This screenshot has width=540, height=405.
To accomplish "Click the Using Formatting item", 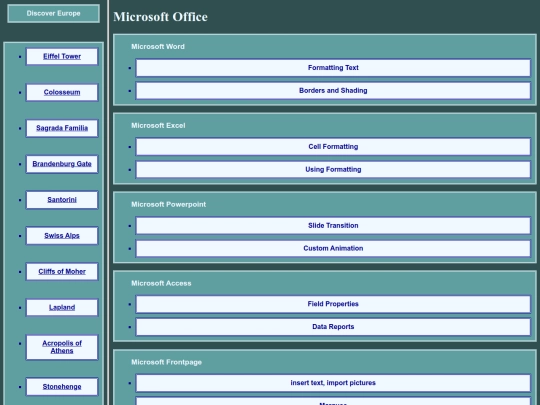I will pyautogui.click(x=333, y=169).
